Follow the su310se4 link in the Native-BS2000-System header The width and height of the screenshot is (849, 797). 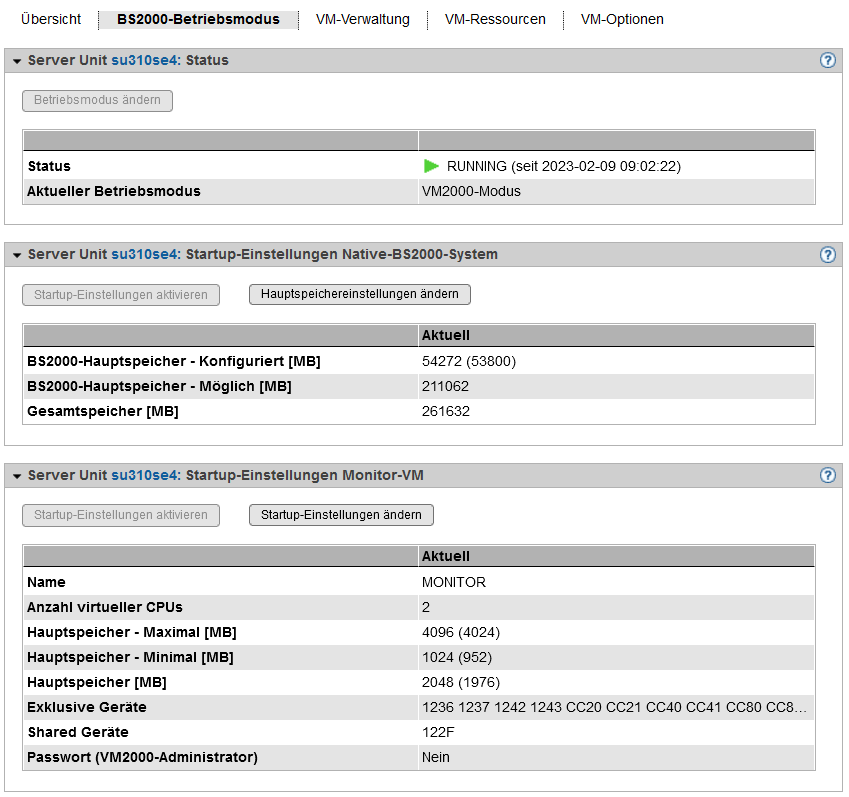click(145, 254)
